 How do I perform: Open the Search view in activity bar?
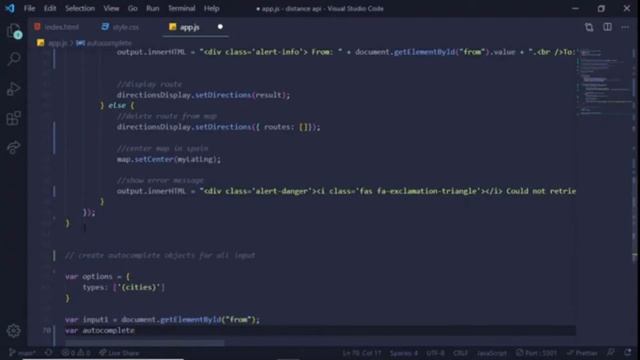(14, 59)
